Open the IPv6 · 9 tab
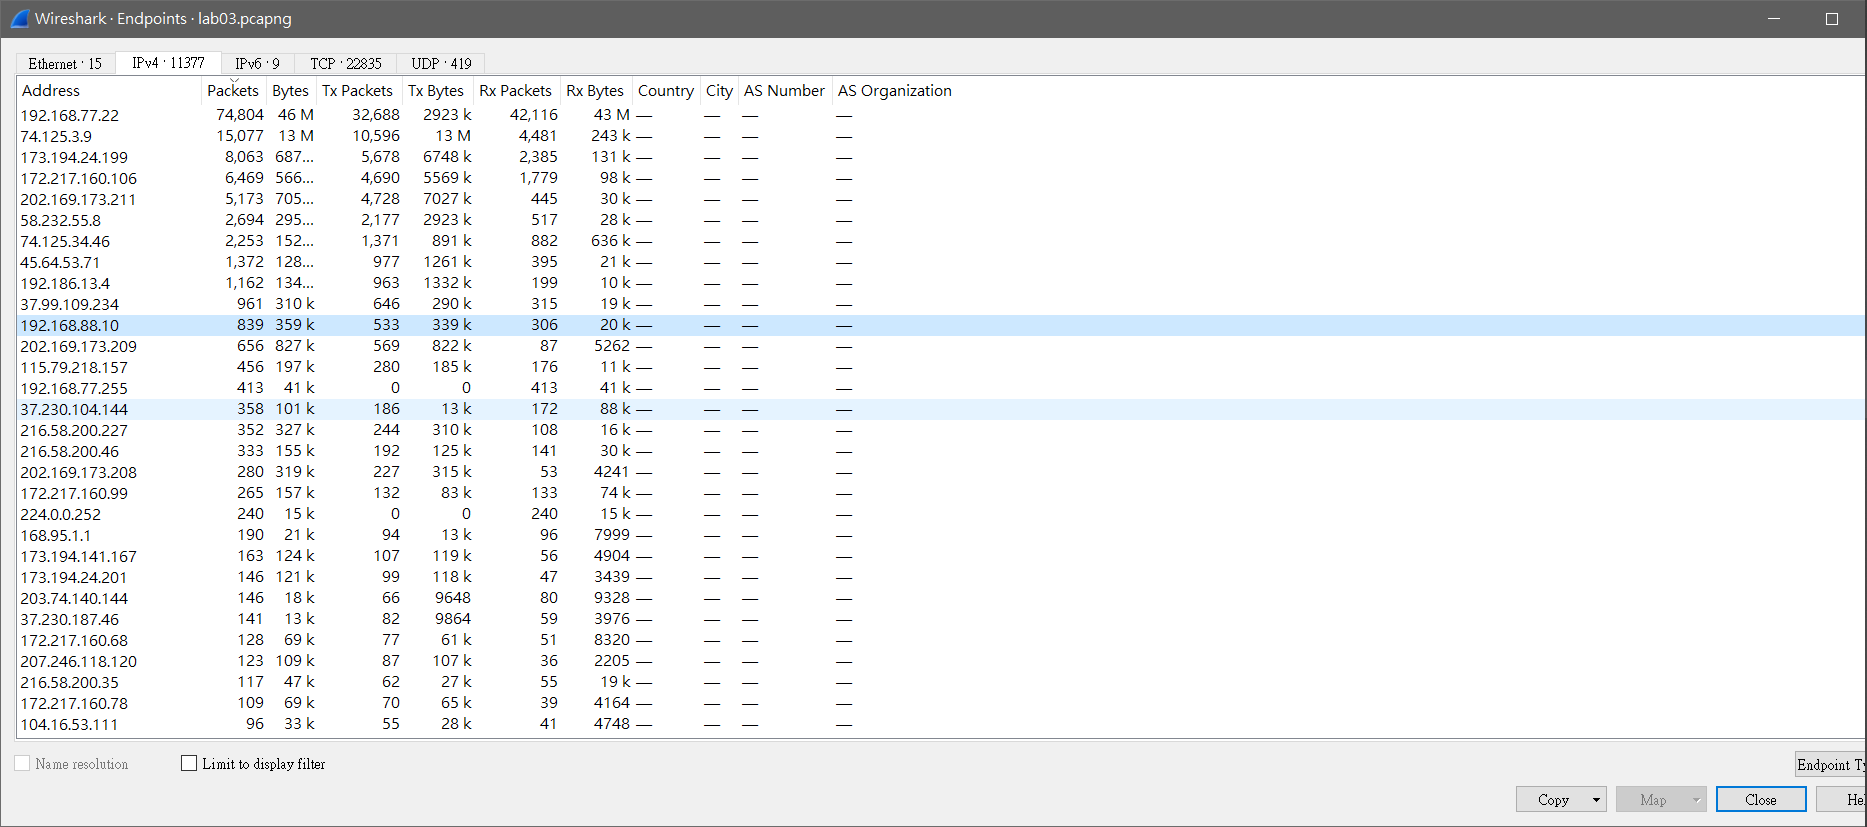The height and width of the screenshot is (827, 1867). point(257,64)
